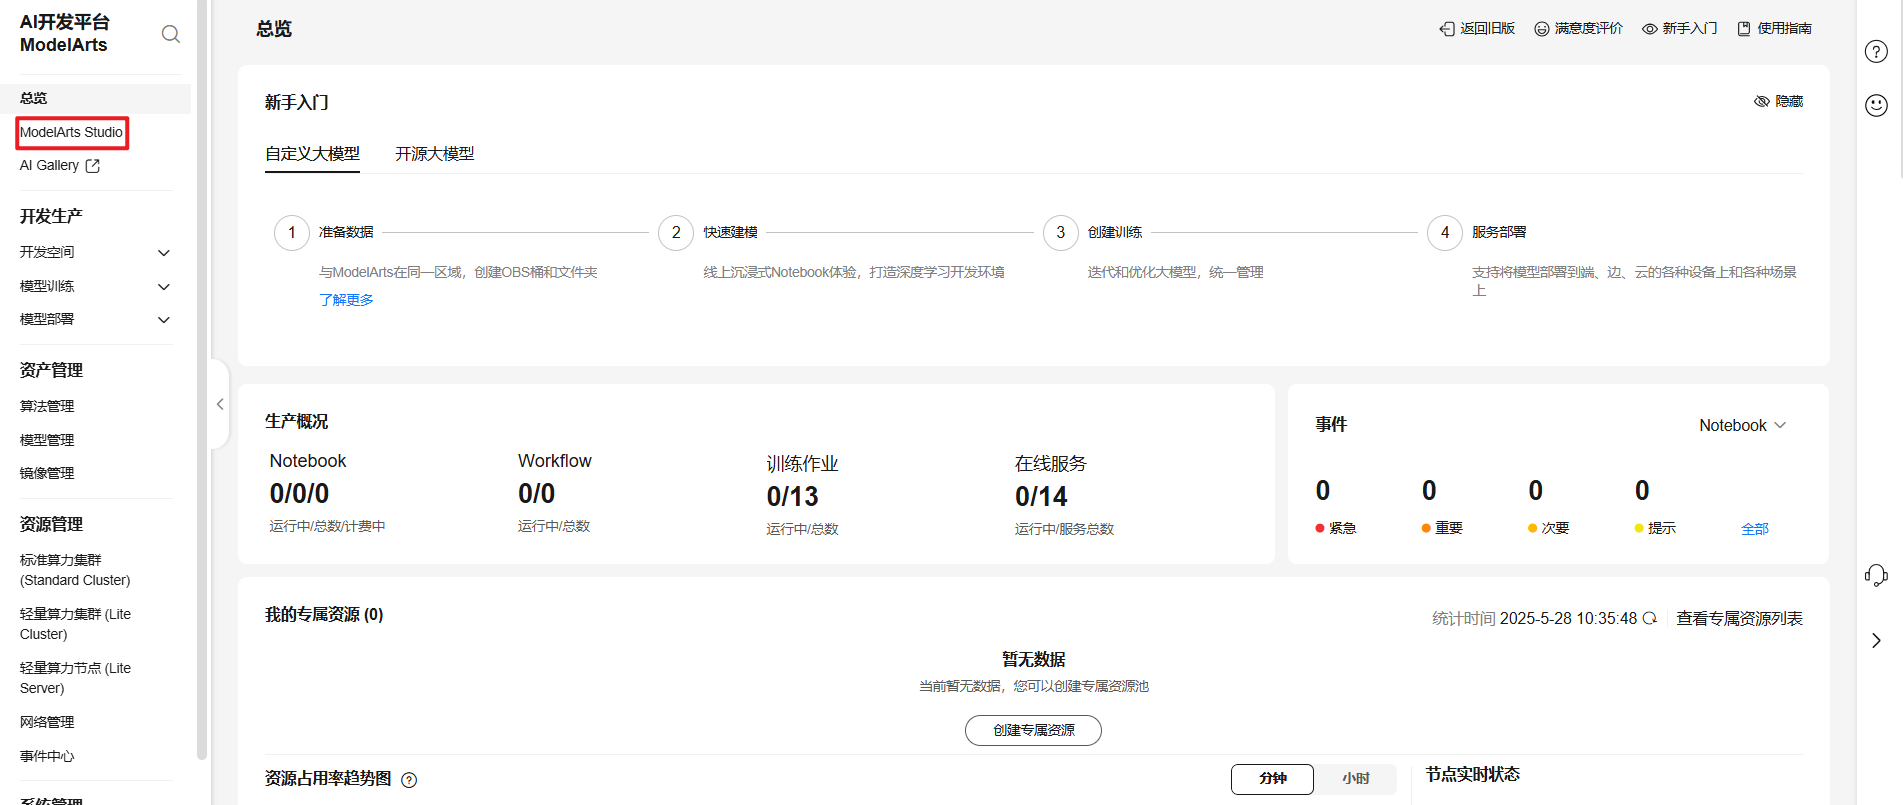Click the Workflow 0/0 count

pyautogui.click(x=536, y=494)
